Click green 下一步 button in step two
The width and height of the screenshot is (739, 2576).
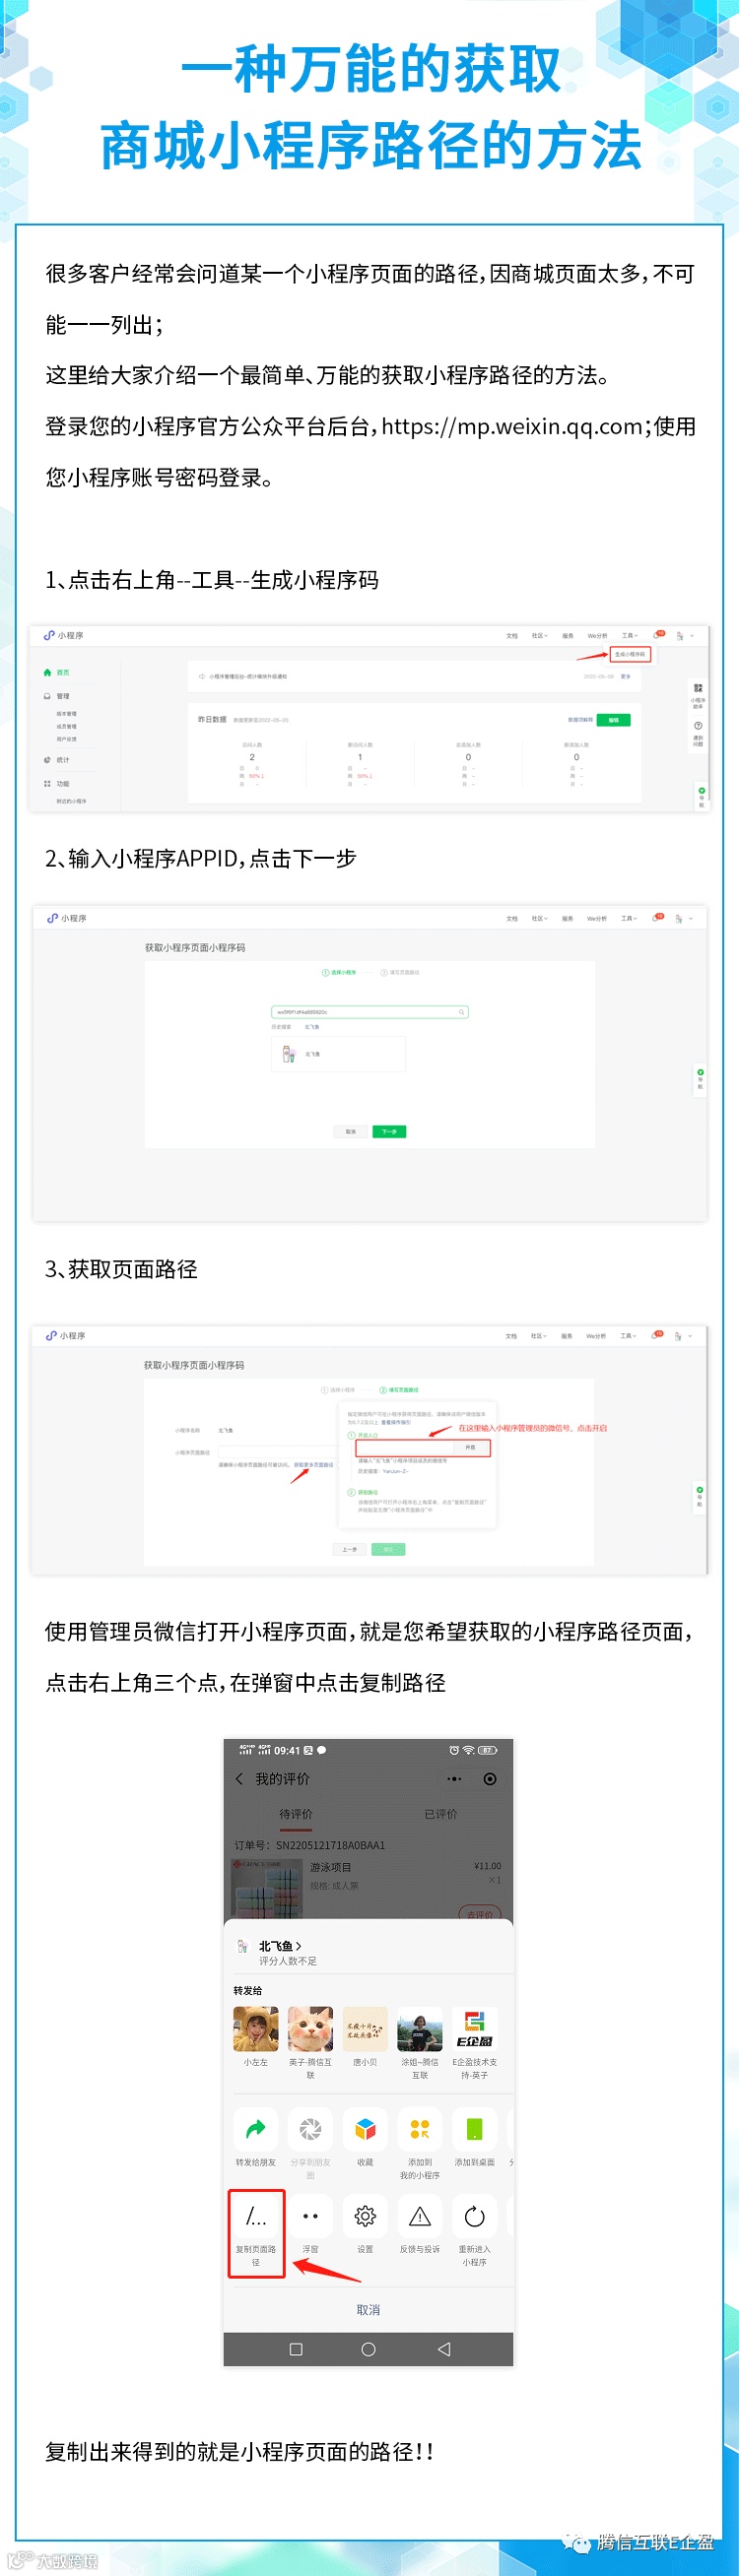[x=389, y=1132]
